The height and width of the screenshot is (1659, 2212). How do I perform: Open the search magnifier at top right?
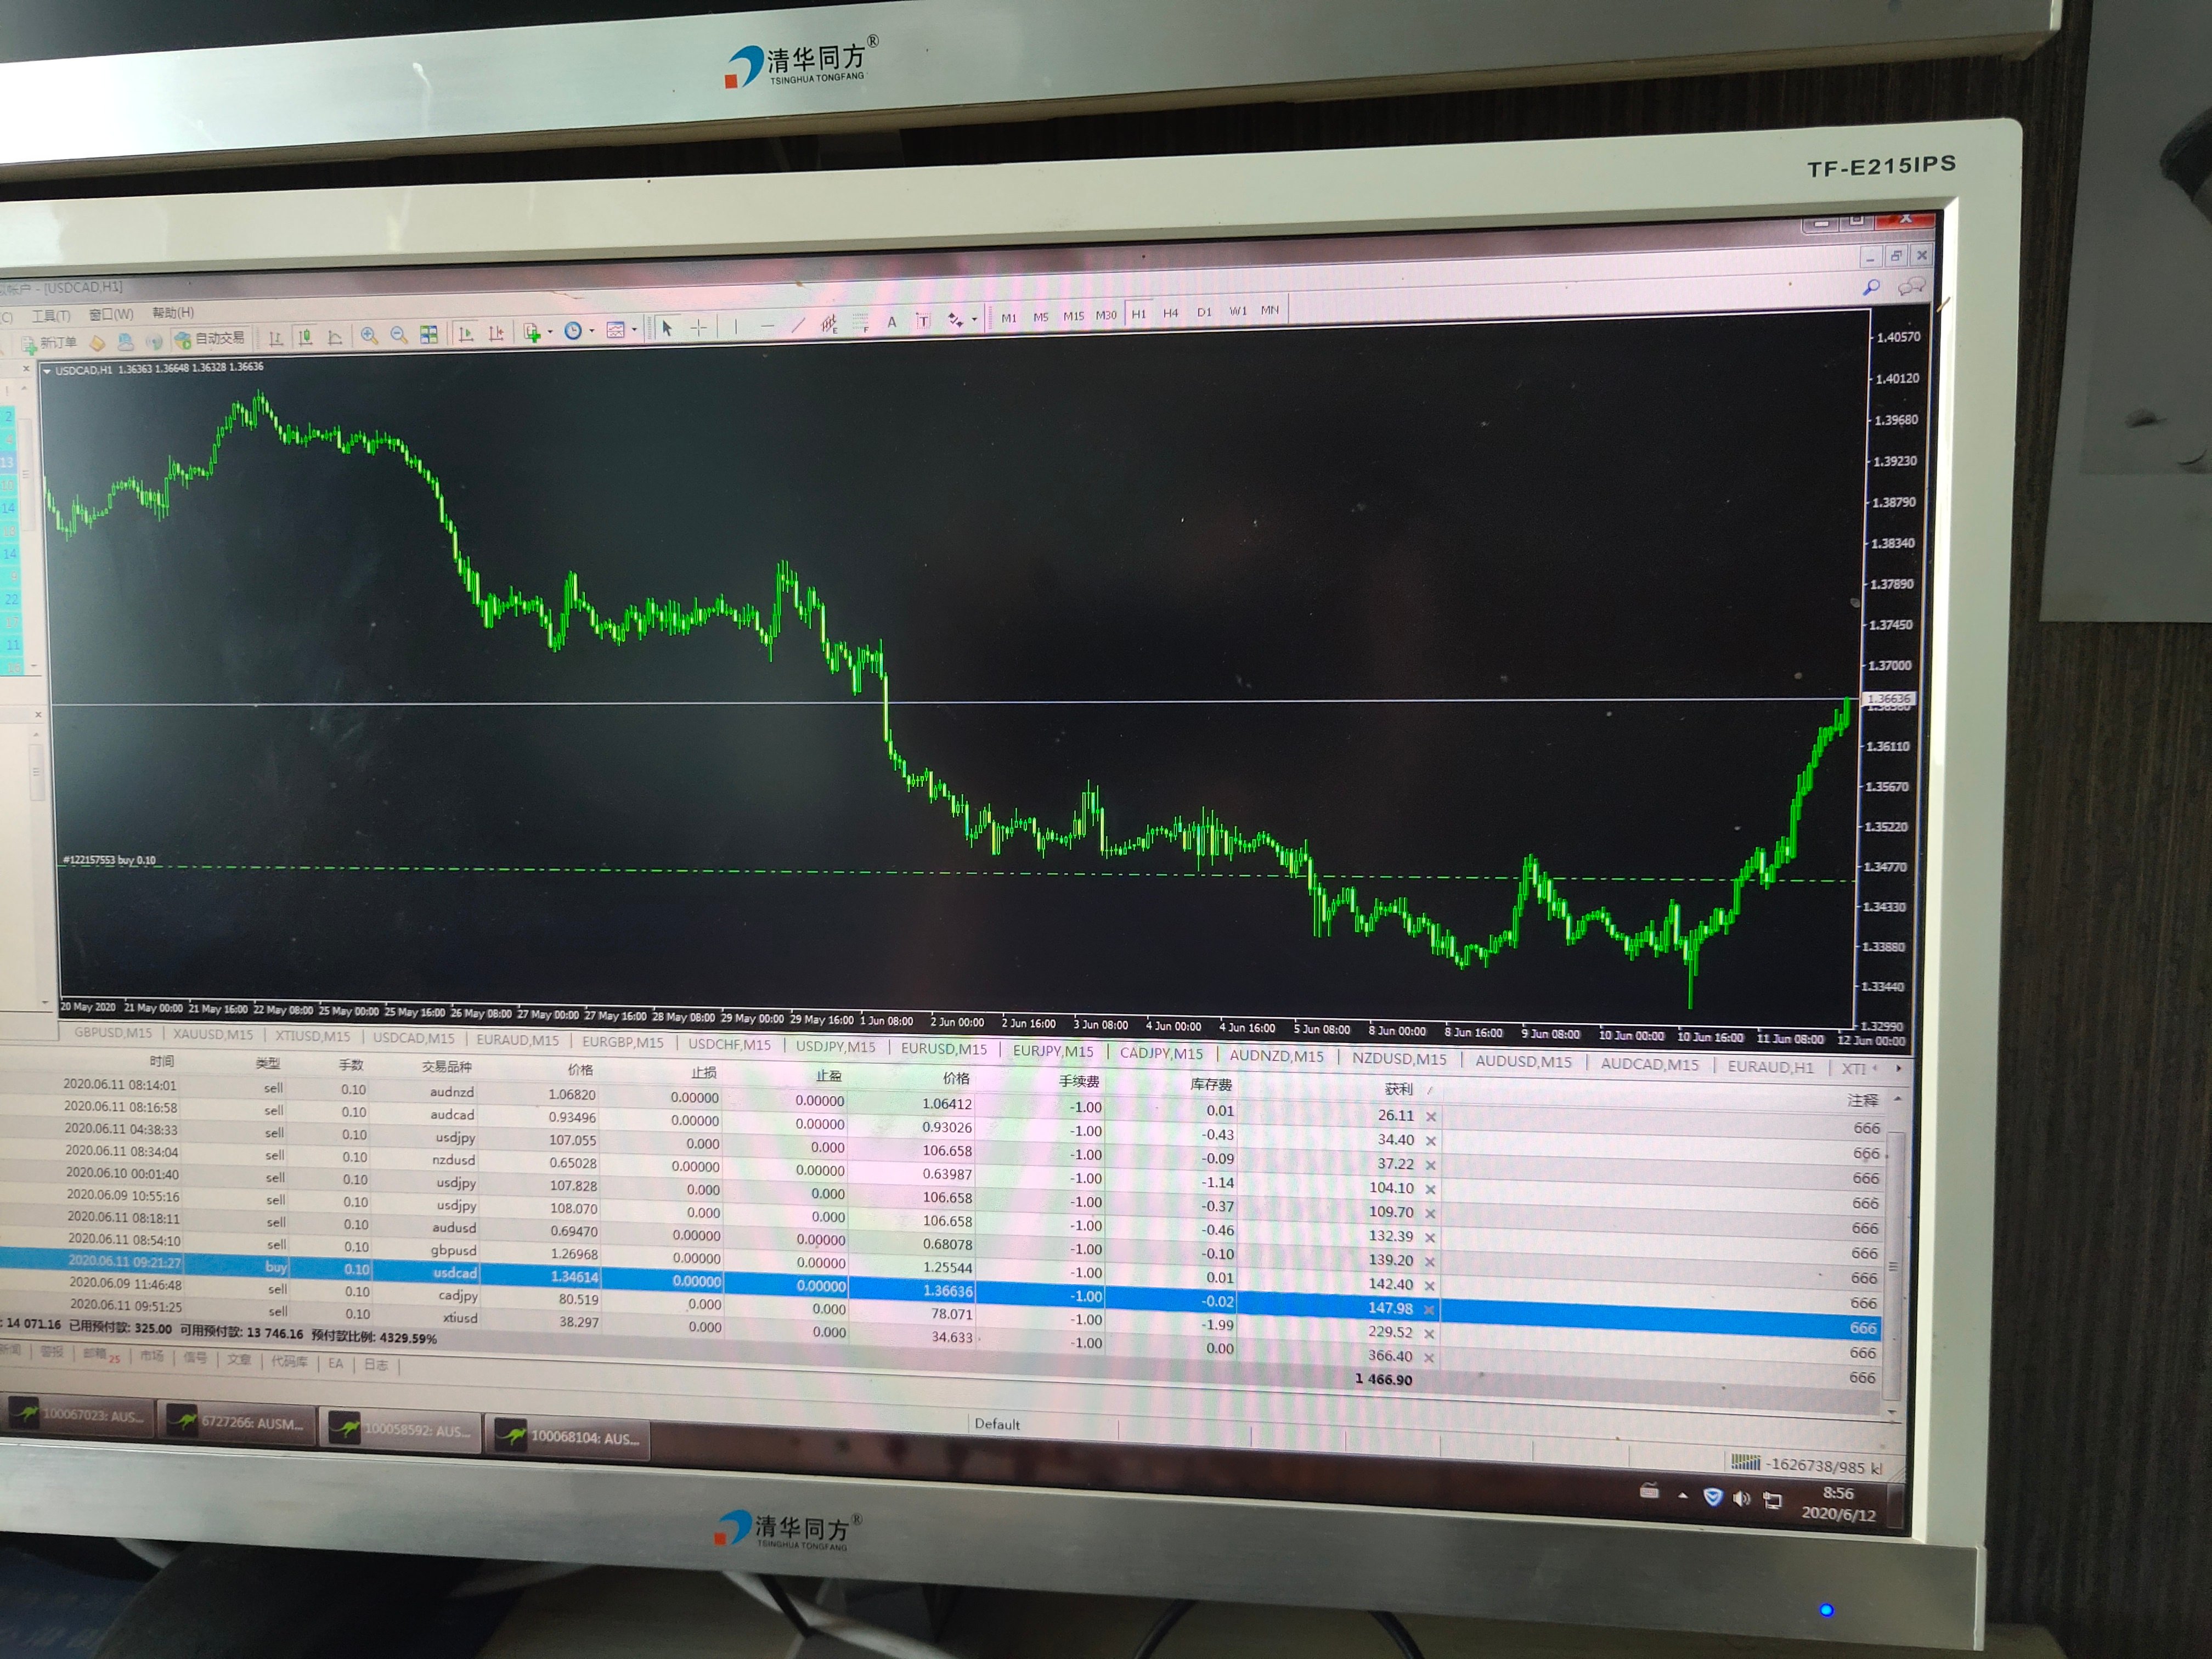coord(1871,287)
